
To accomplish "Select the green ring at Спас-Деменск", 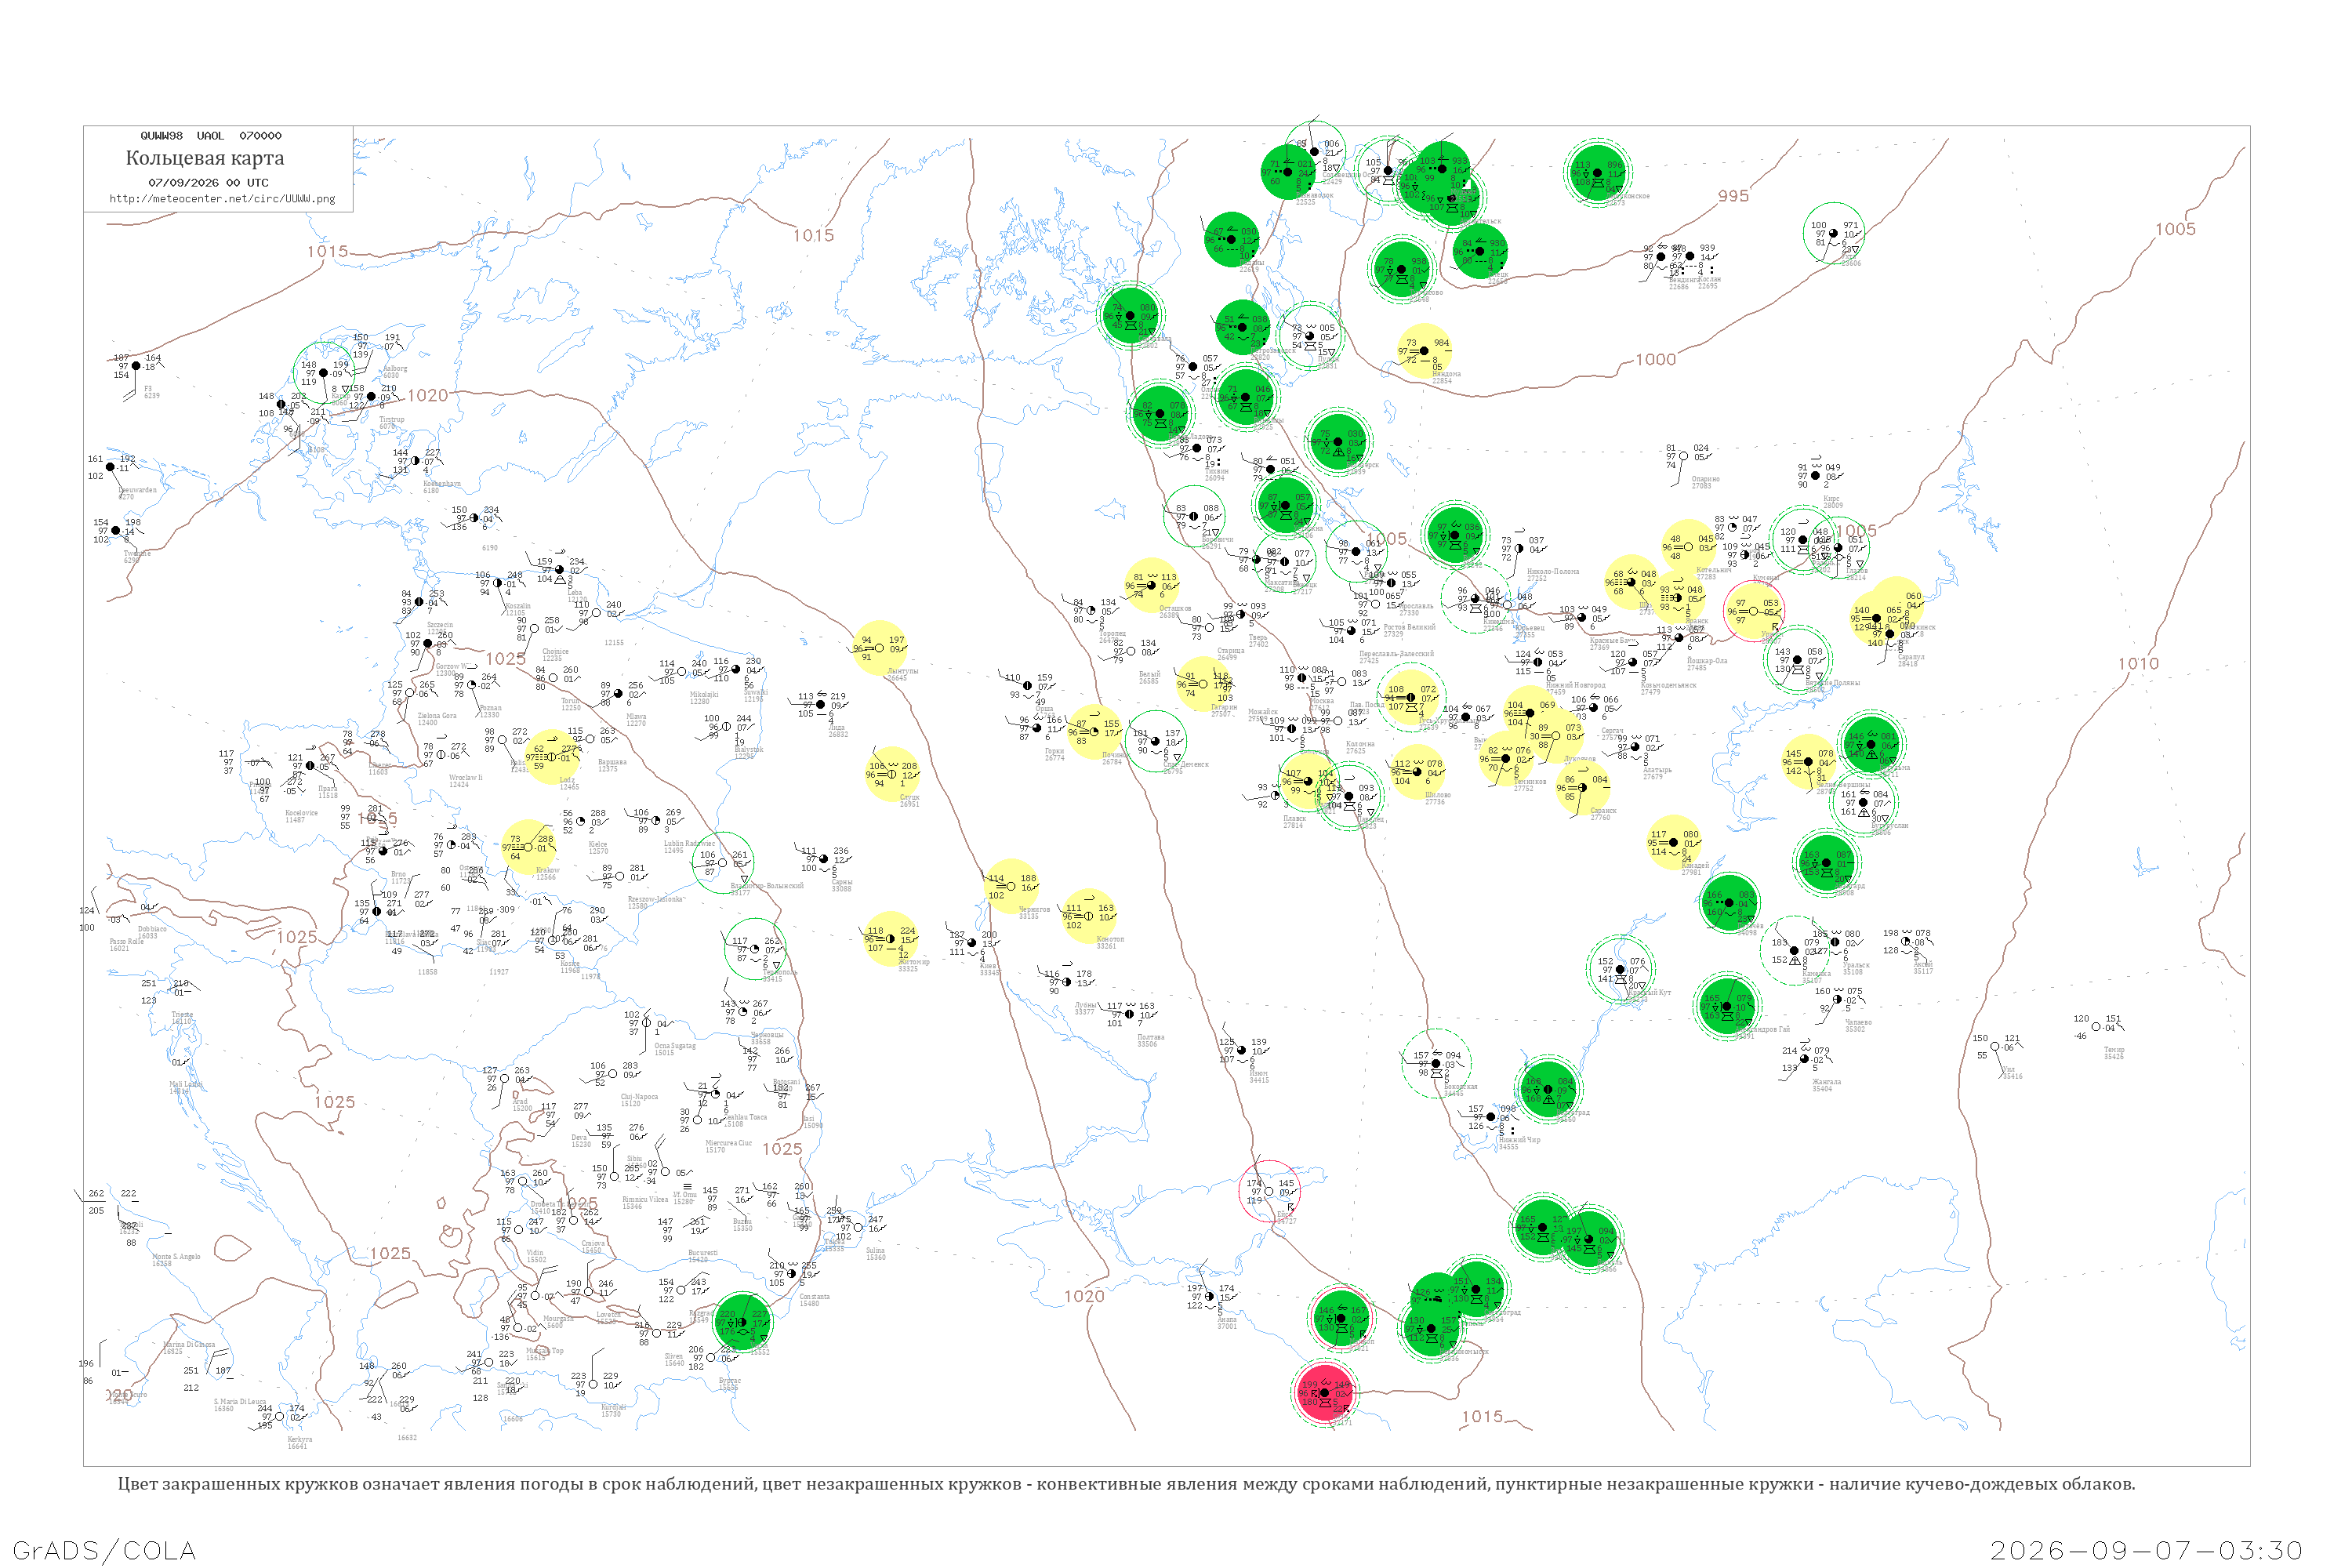I will (x=1156, y=741).
